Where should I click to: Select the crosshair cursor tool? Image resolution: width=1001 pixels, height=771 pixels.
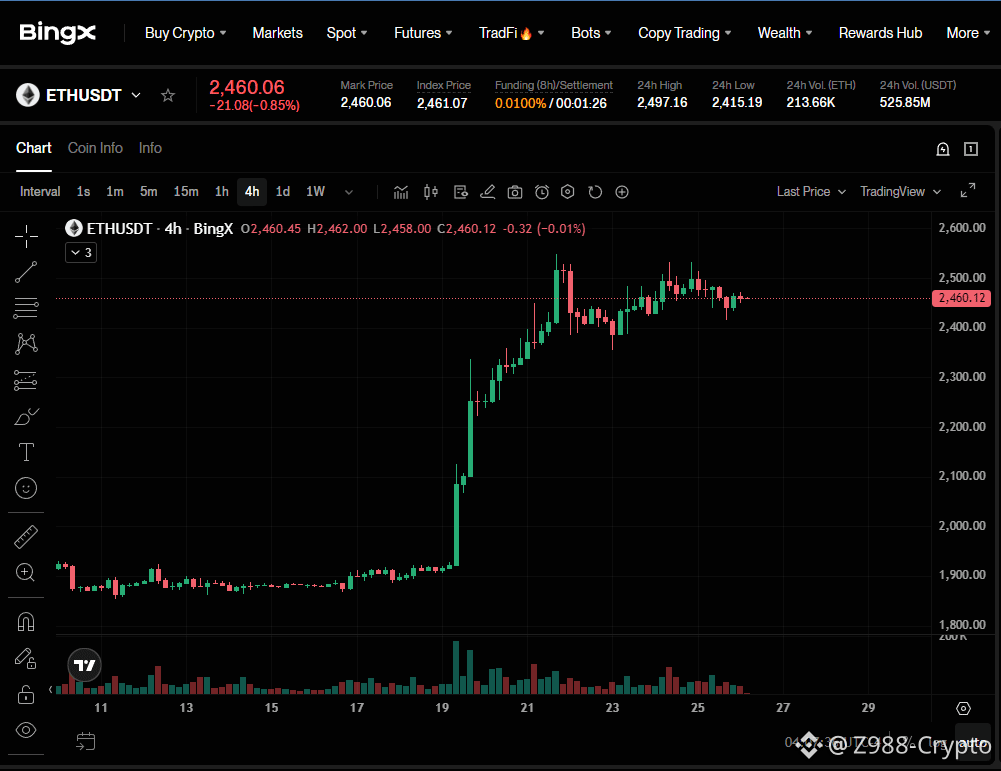26,236
